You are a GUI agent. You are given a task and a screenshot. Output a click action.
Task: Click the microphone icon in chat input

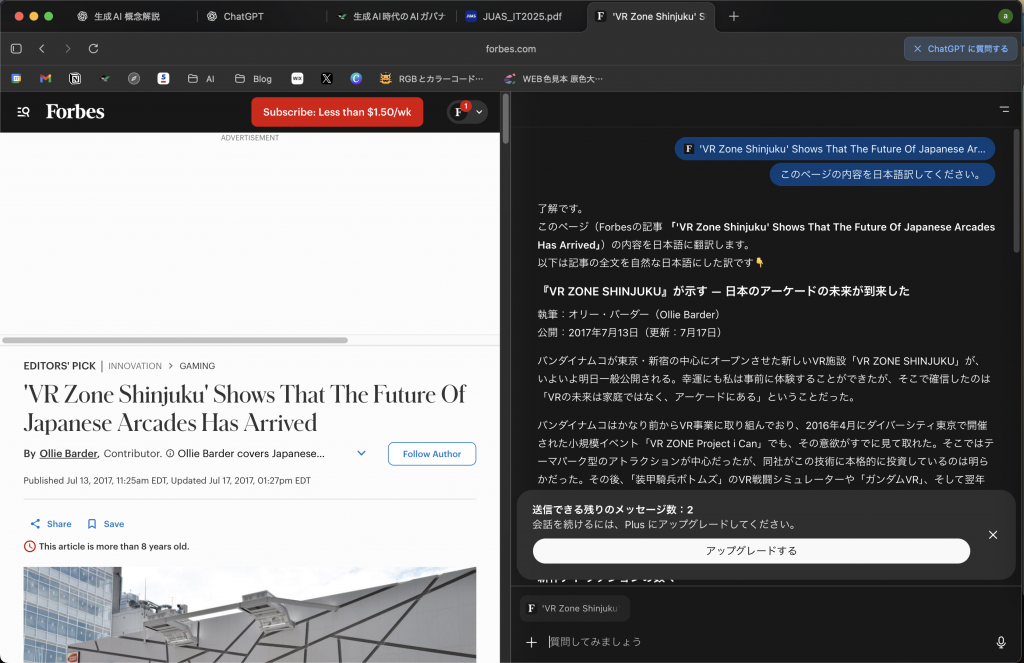(x=1000, y=642)
